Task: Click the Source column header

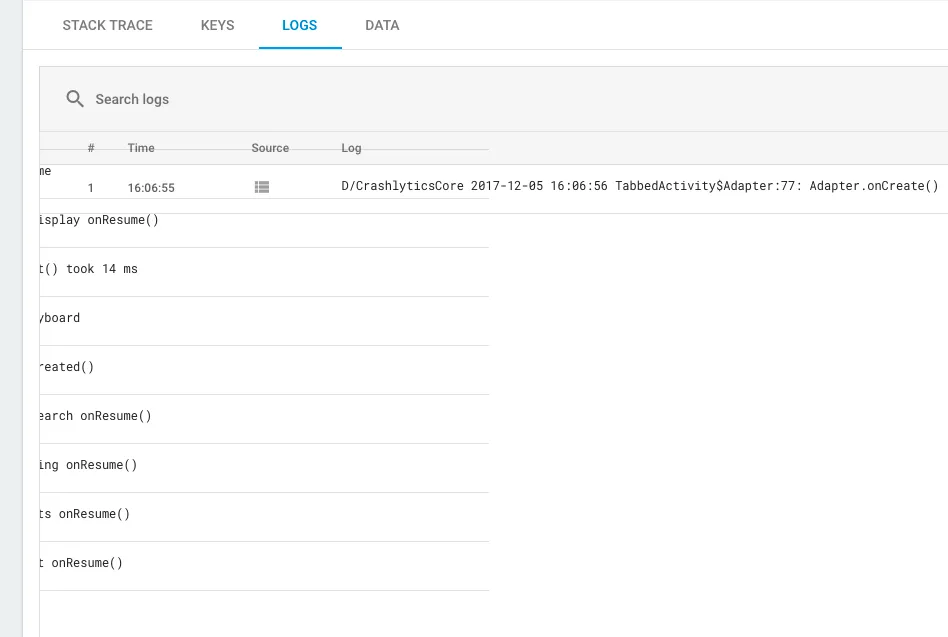Action: click(270, 148)
